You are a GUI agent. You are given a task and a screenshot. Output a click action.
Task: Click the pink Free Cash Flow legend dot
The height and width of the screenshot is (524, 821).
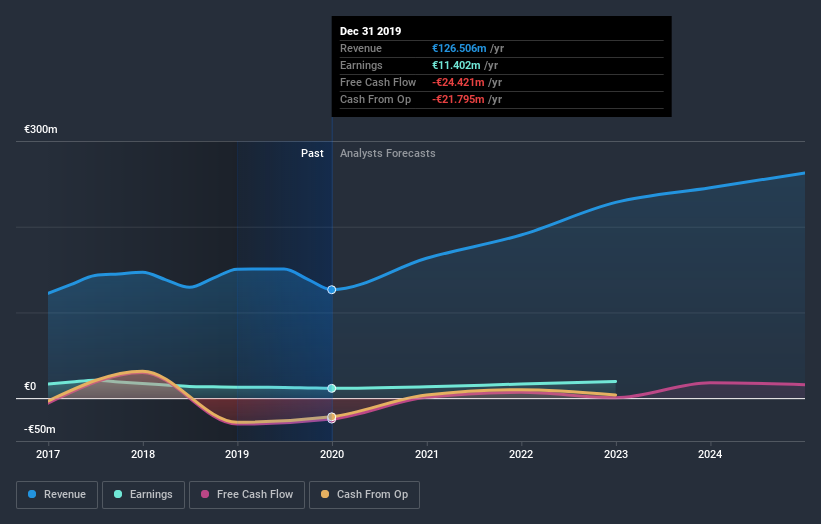tap(205, 494)
